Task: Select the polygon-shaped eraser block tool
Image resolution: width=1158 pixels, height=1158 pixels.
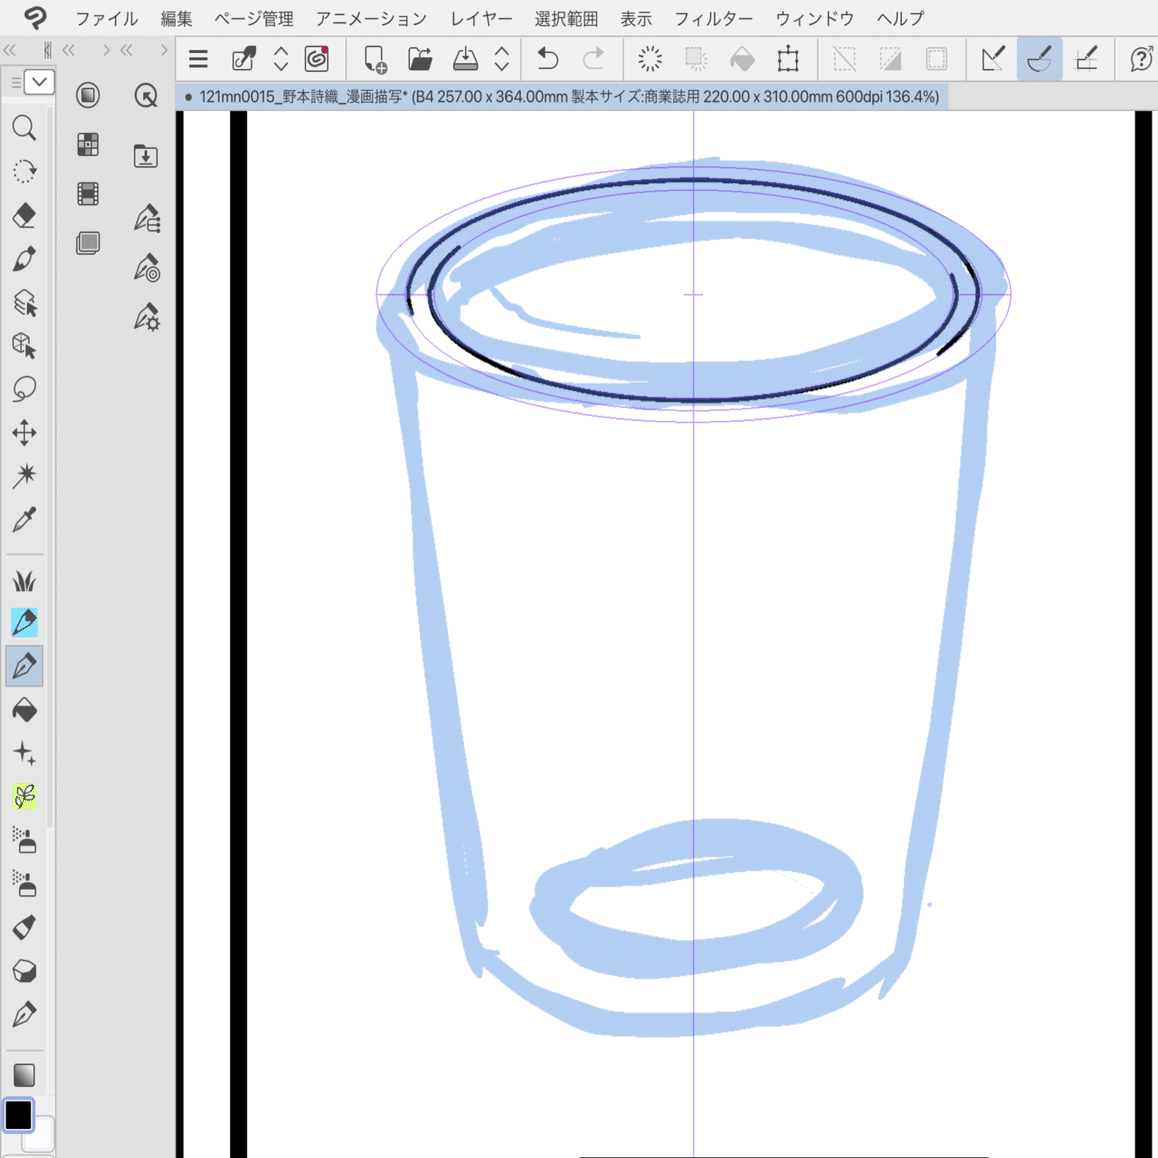Action: (24, 970)
